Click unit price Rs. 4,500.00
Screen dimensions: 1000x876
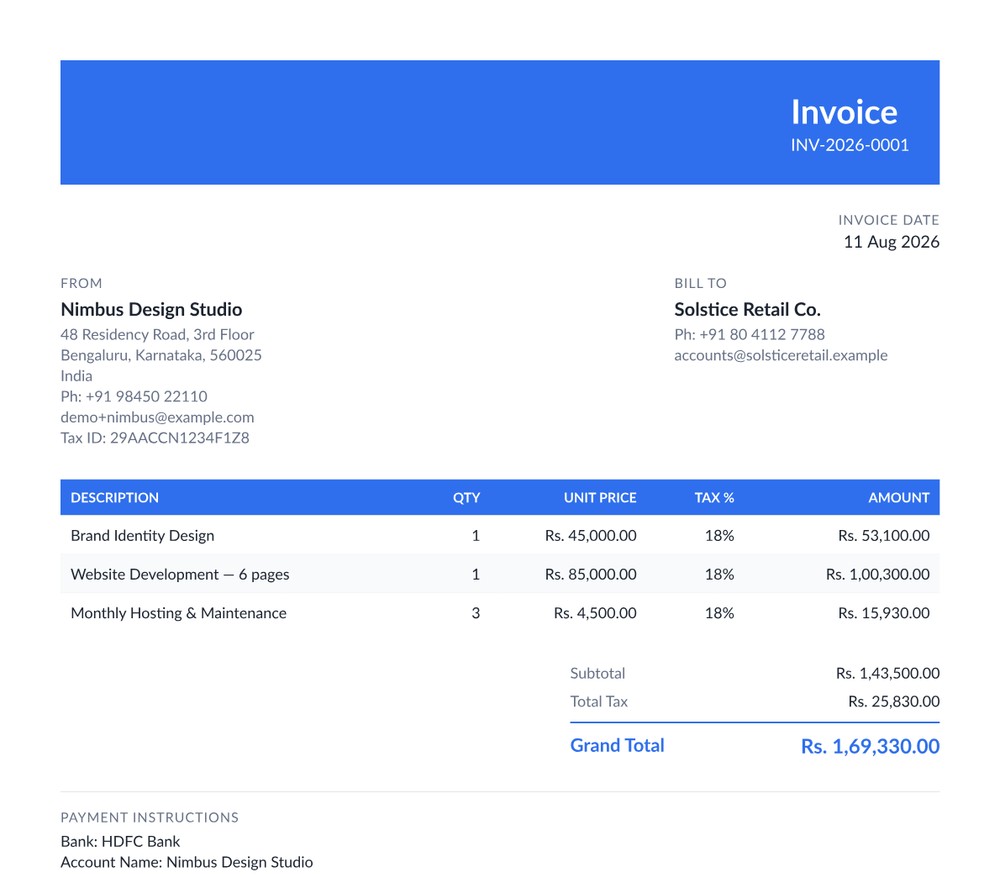click(594, 613)
